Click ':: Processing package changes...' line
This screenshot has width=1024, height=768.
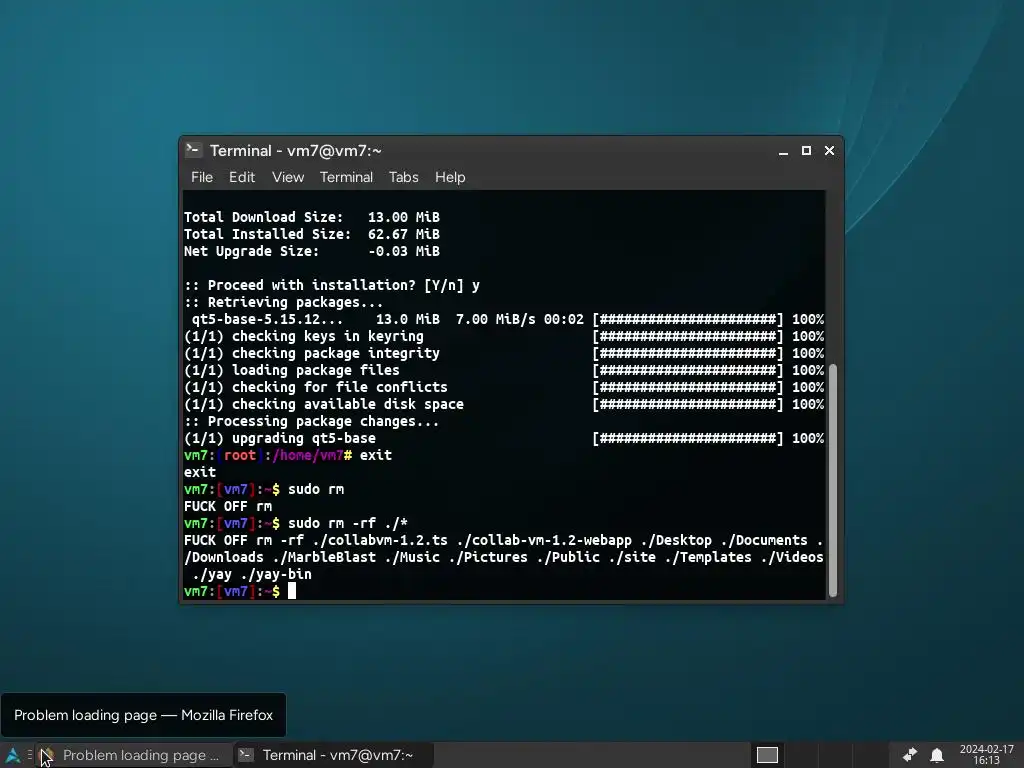click(312, 421)
